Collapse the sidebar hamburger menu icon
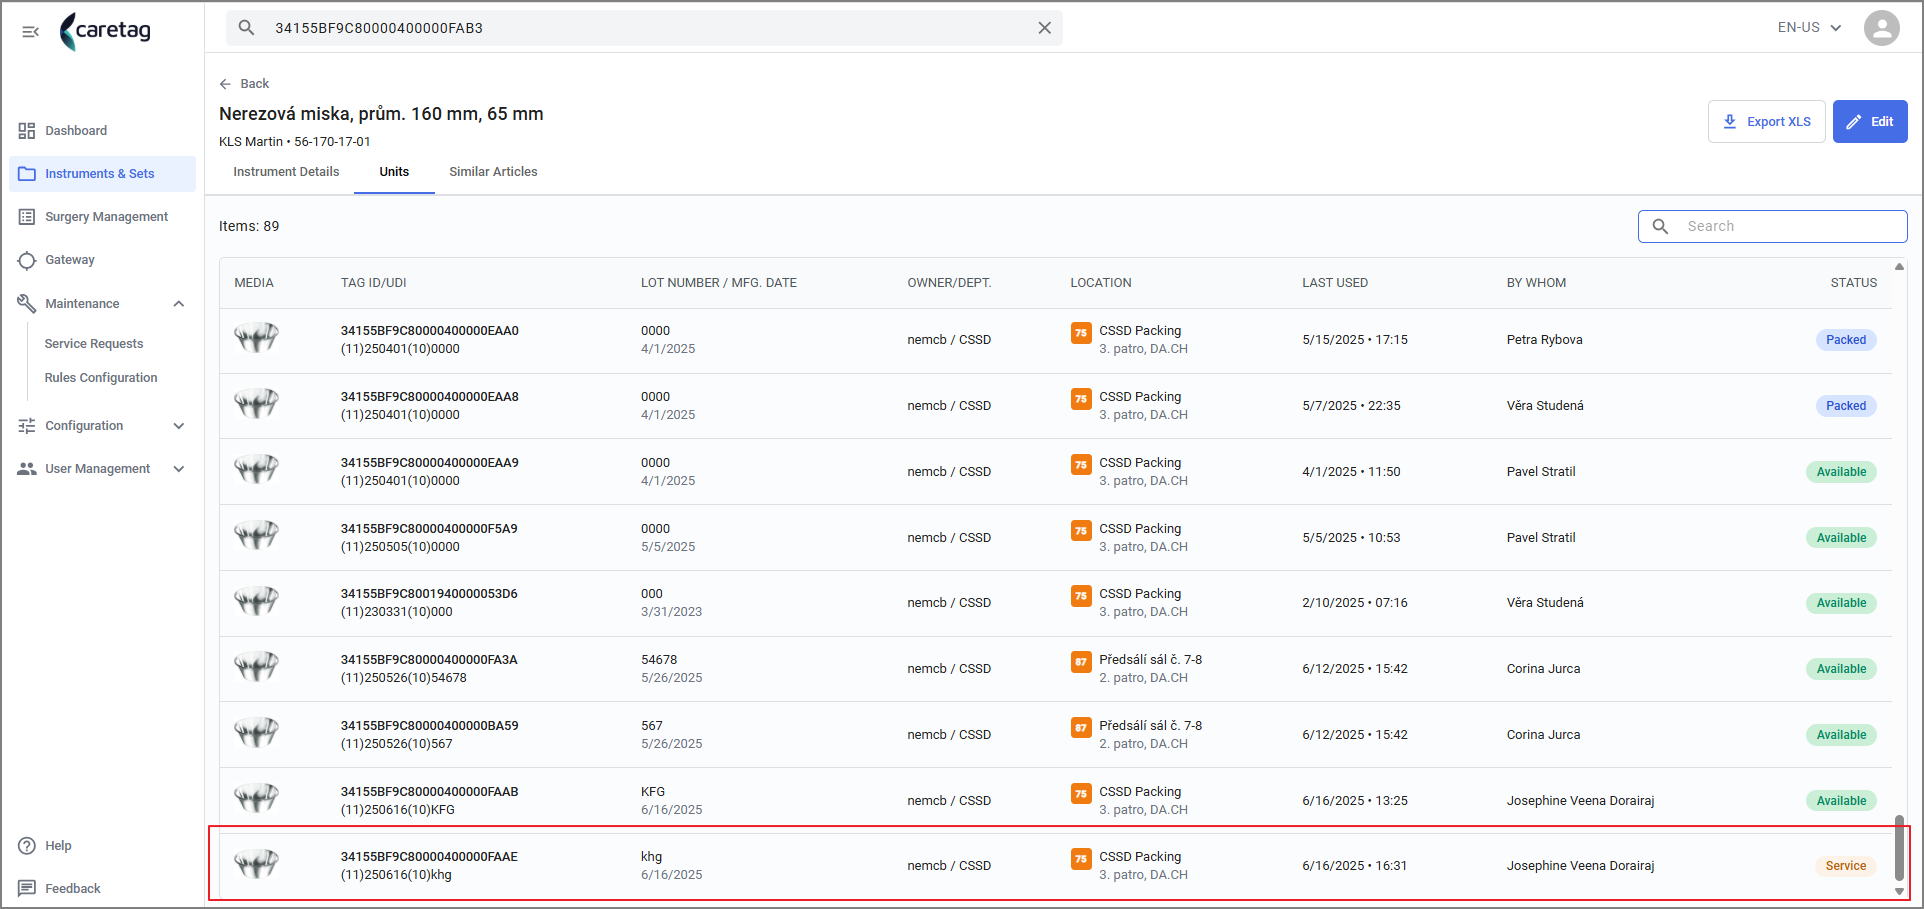Viewport: 1924px width, 909px height. [x=30, y=32]
